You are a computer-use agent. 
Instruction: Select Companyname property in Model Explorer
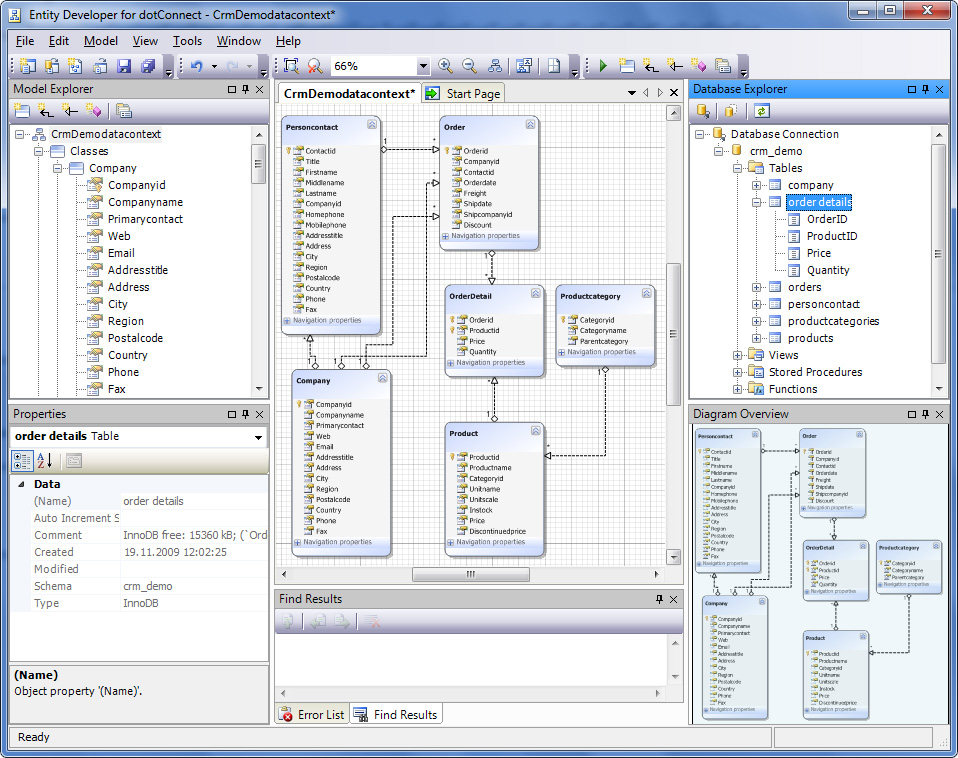(x=145, y=202)
